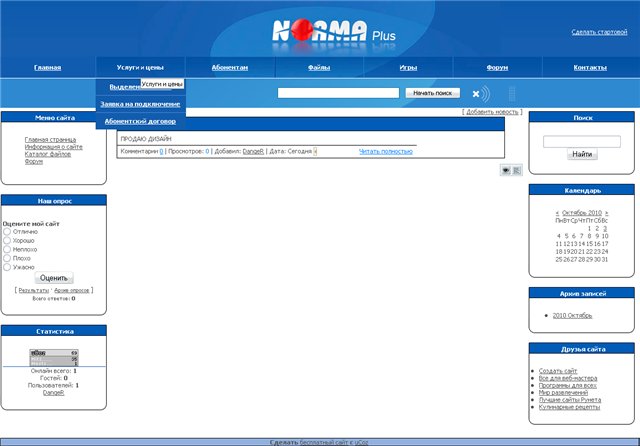
Task: Go to previous month with « arrow
Action: click(x=557, y=213)
